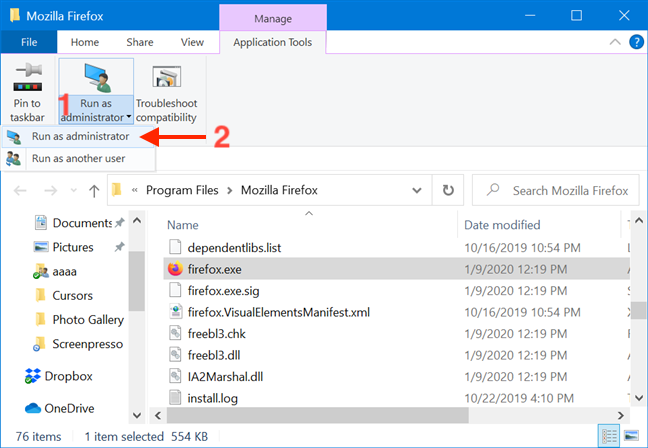Click the 10/22/2019 4:10 PM date cell

point(519,398)
